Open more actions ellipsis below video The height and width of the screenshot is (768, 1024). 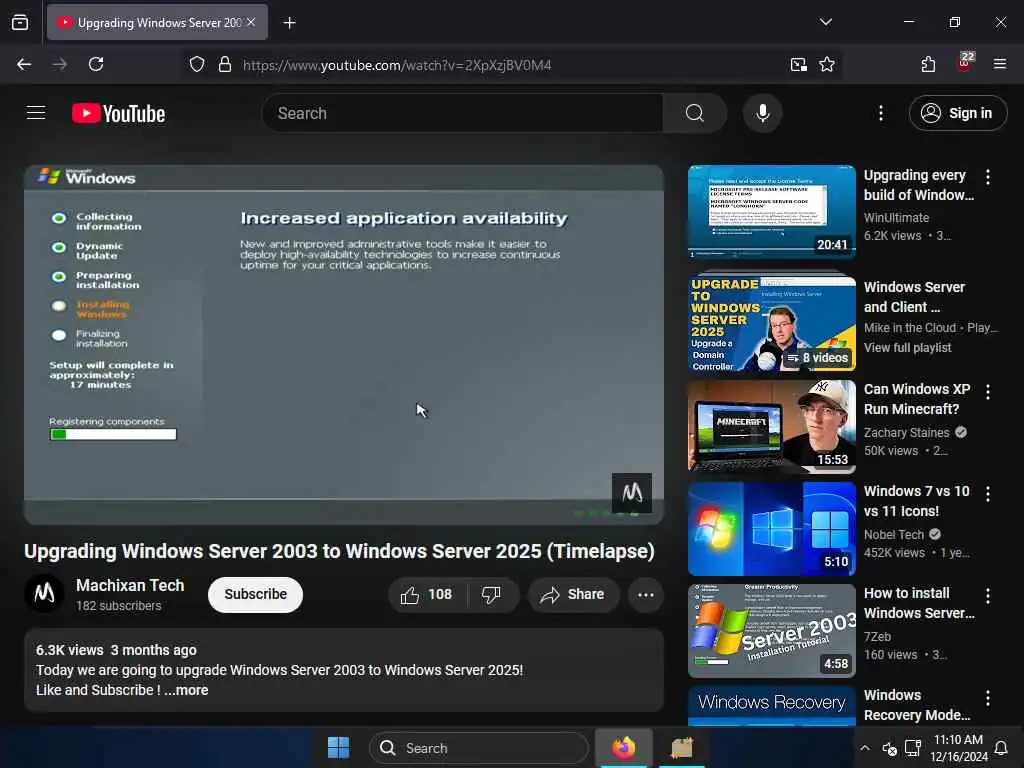[646, 594]
